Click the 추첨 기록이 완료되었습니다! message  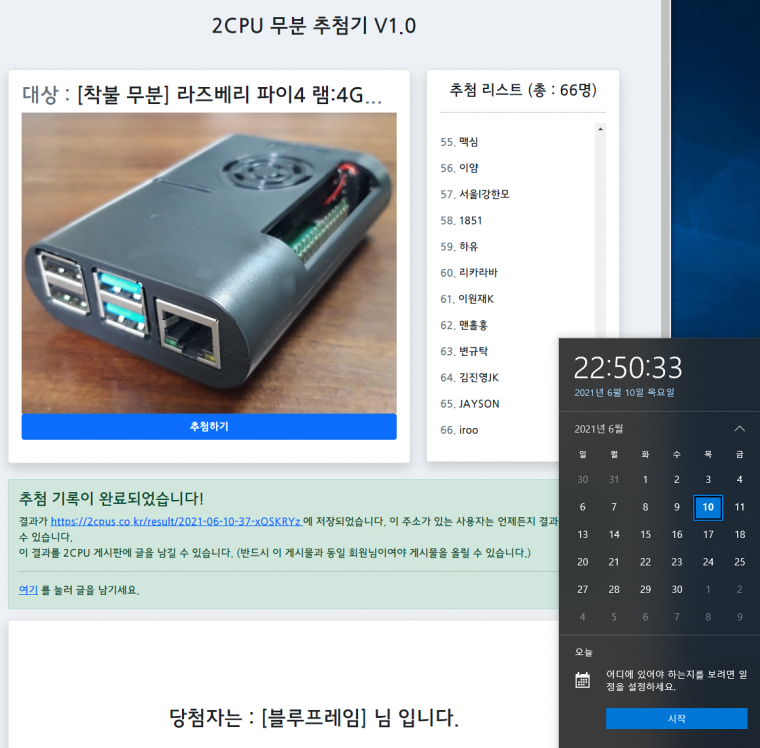(x=111, y=498)
